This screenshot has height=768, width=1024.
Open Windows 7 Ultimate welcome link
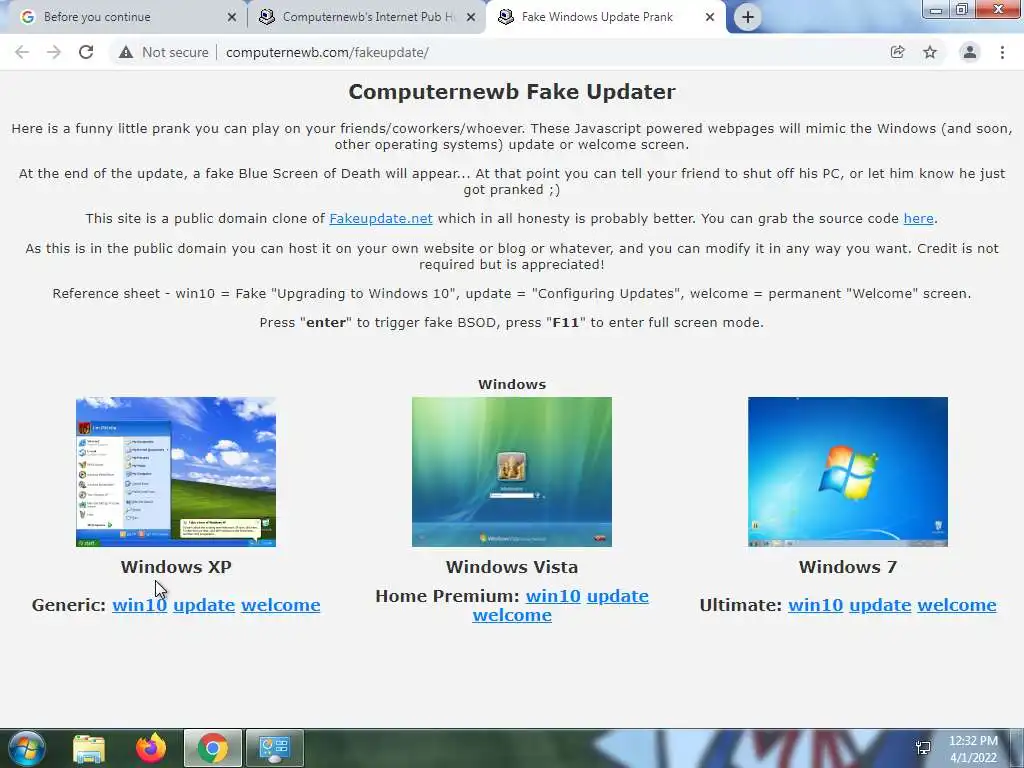tap(957, 605)
